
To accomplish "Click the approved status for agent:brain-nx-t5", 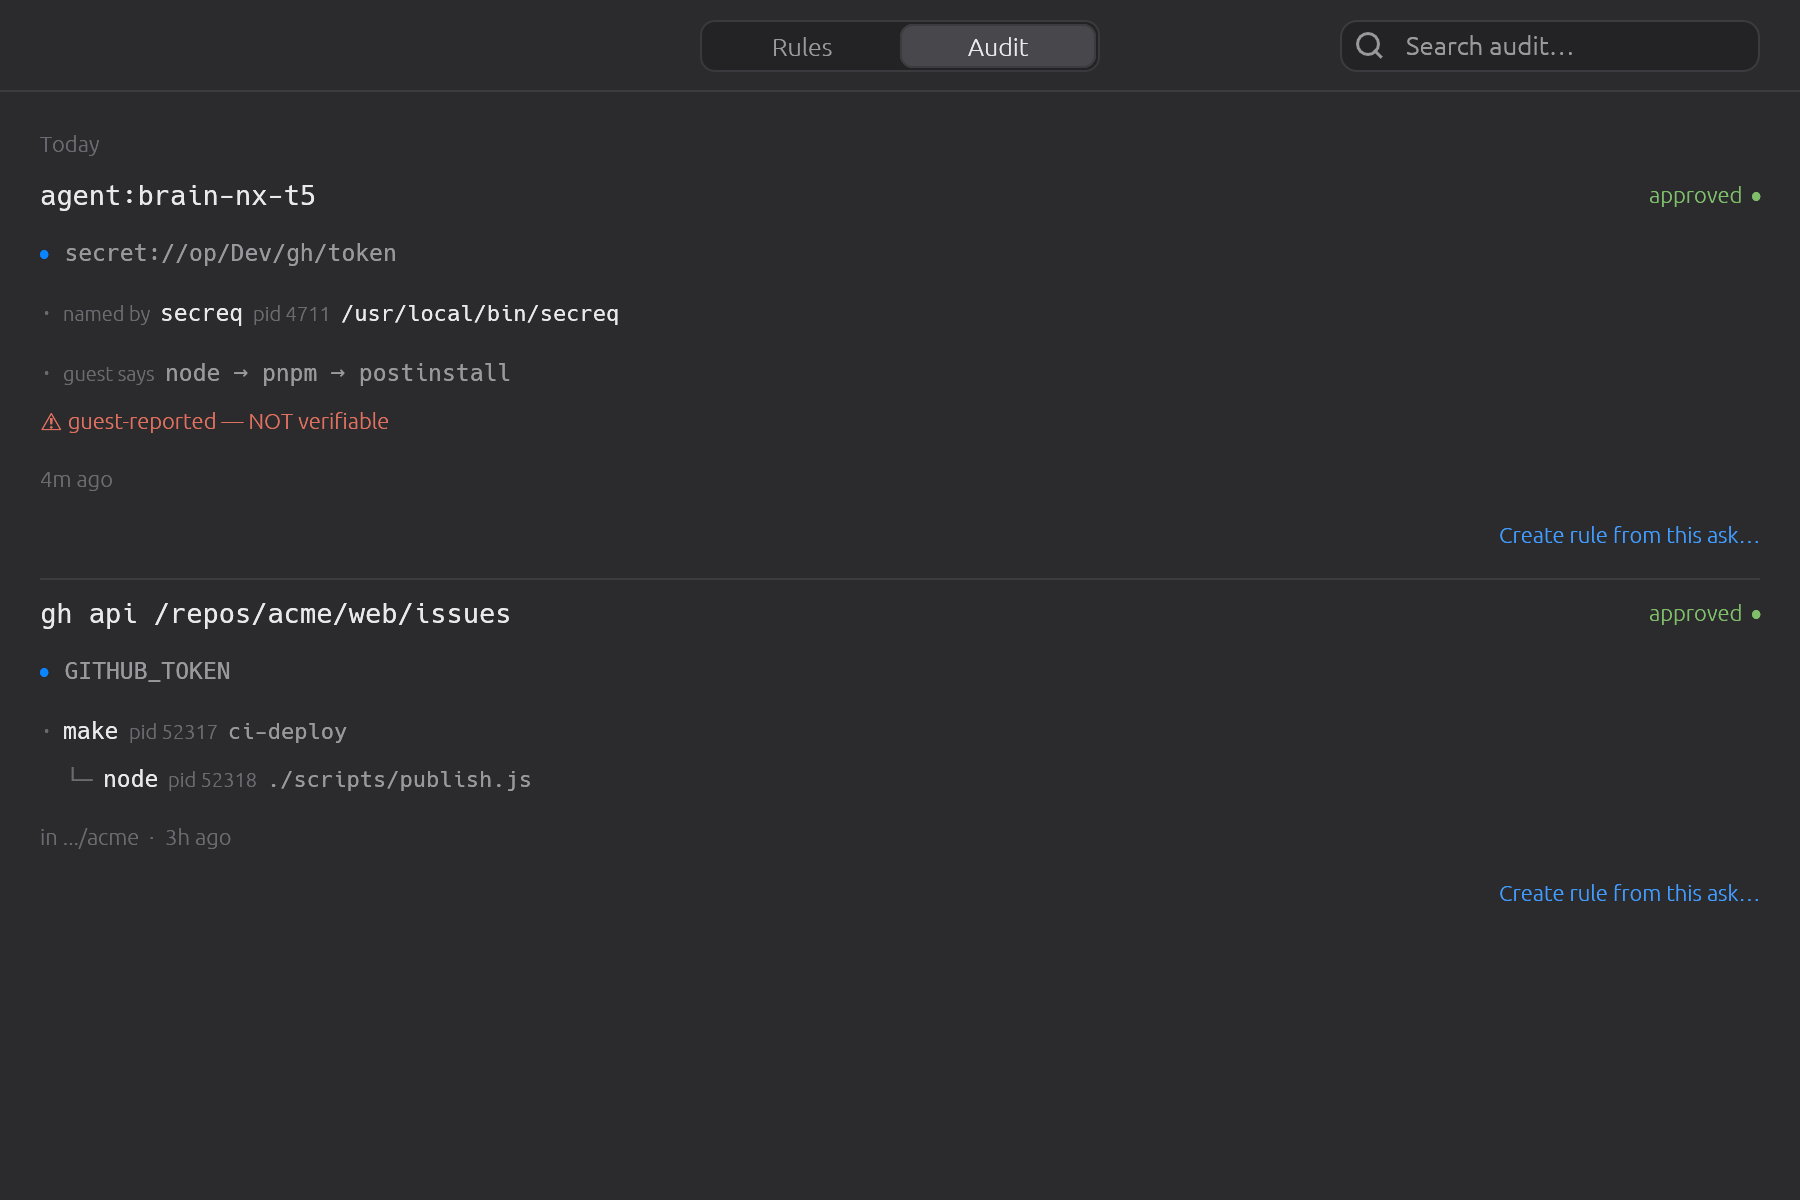I will (x=1704, y=196).
